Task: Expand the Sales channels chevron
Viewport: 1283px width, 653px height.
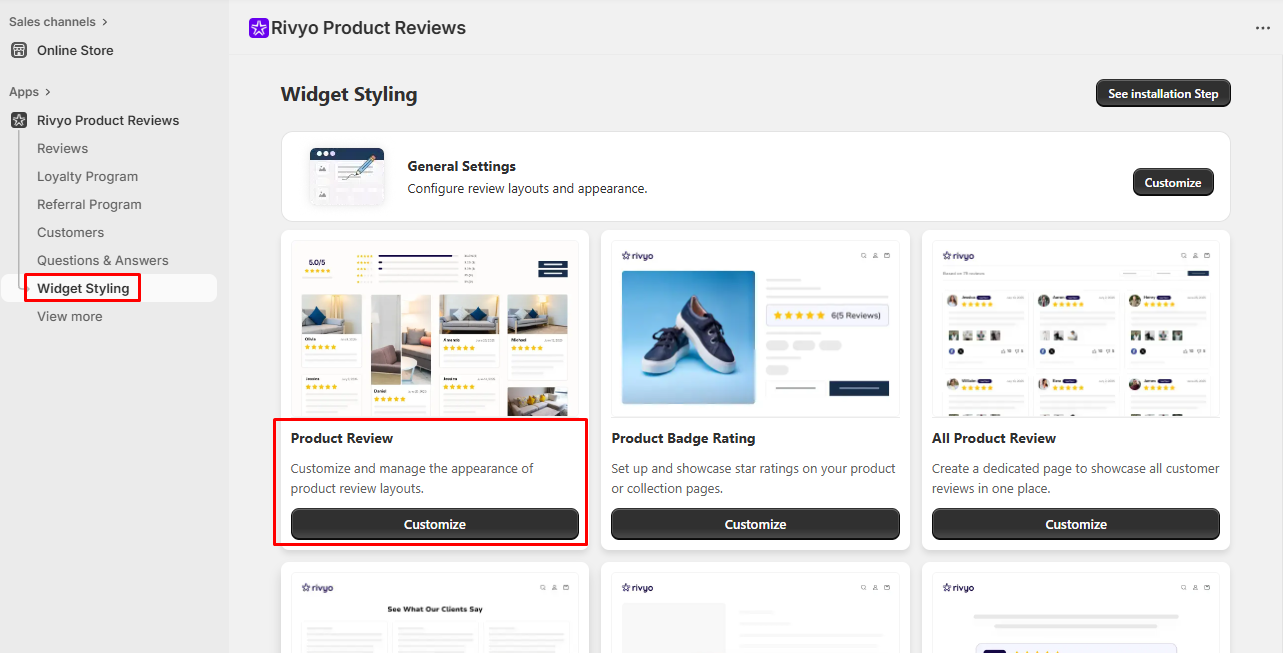Action: pyautogui.click(x=105, y=22)
